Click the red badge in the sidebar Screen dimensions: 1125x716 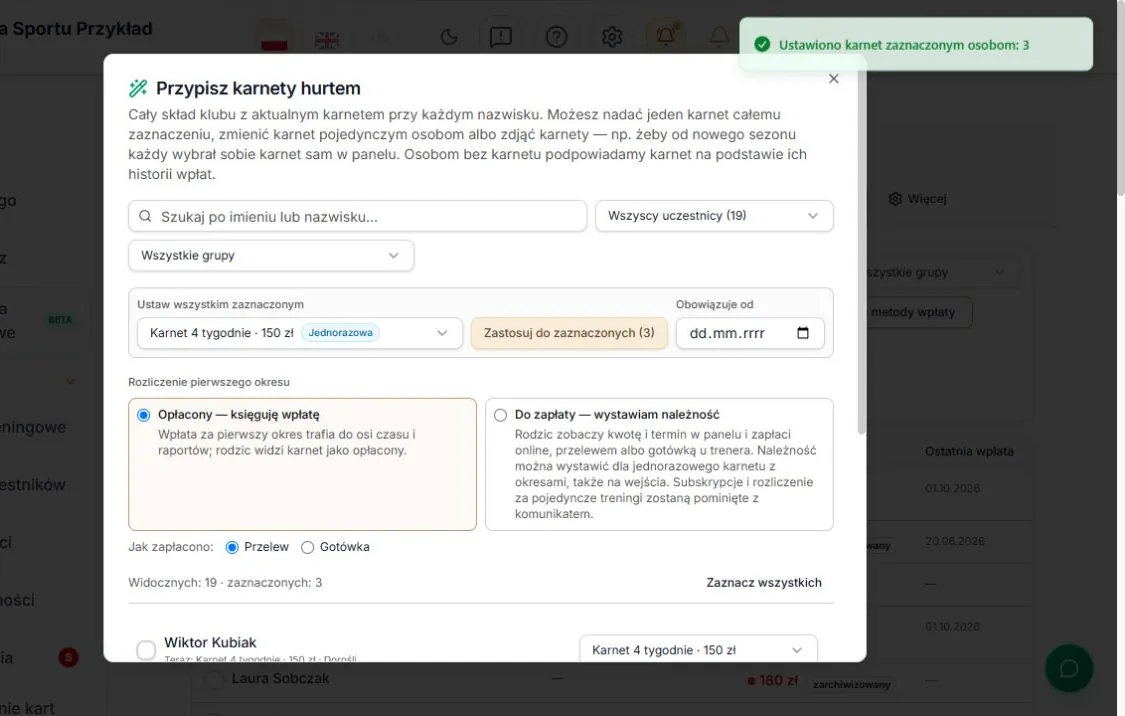pyautogui.click(x=68, y=657)
